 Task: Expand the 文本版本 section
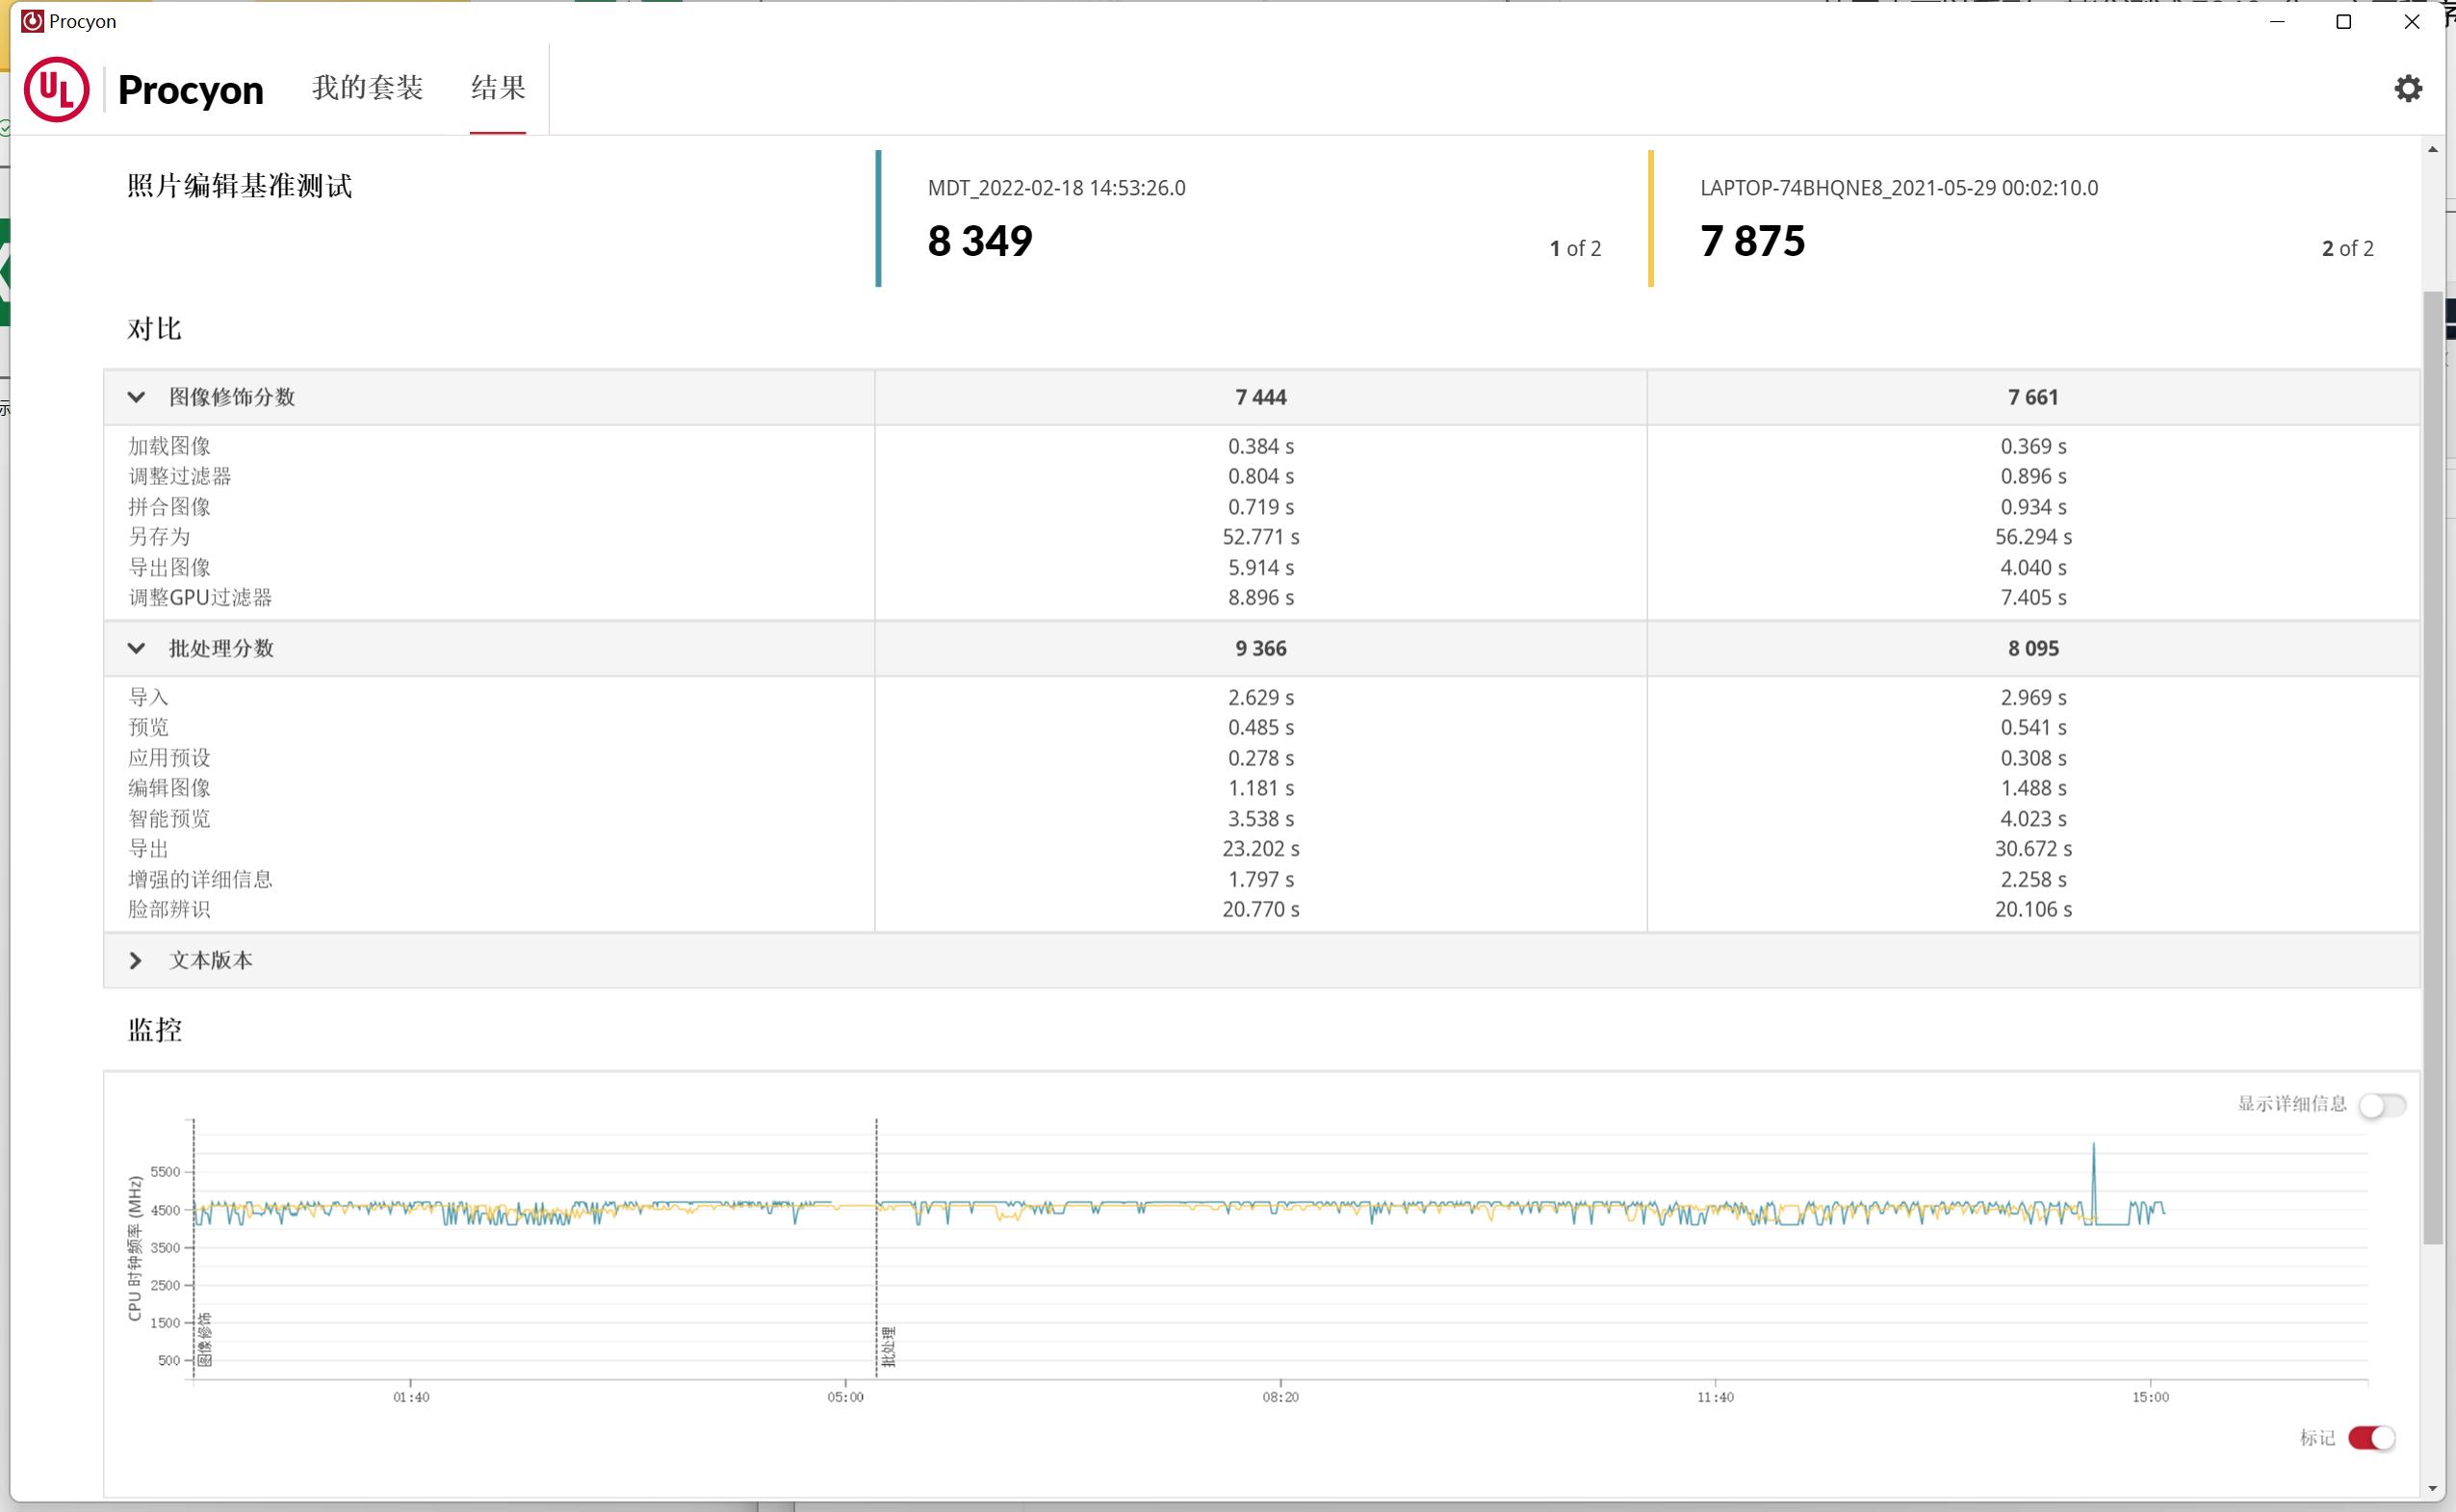[137, 960]
